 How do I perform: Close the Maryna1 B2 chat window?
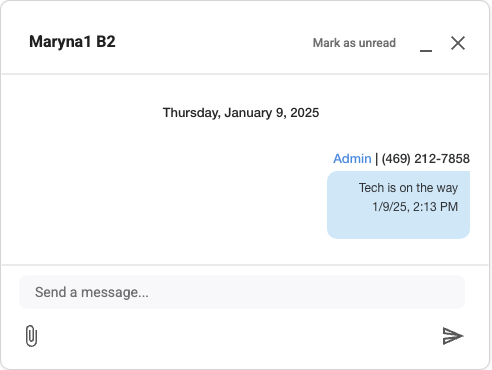458,43
